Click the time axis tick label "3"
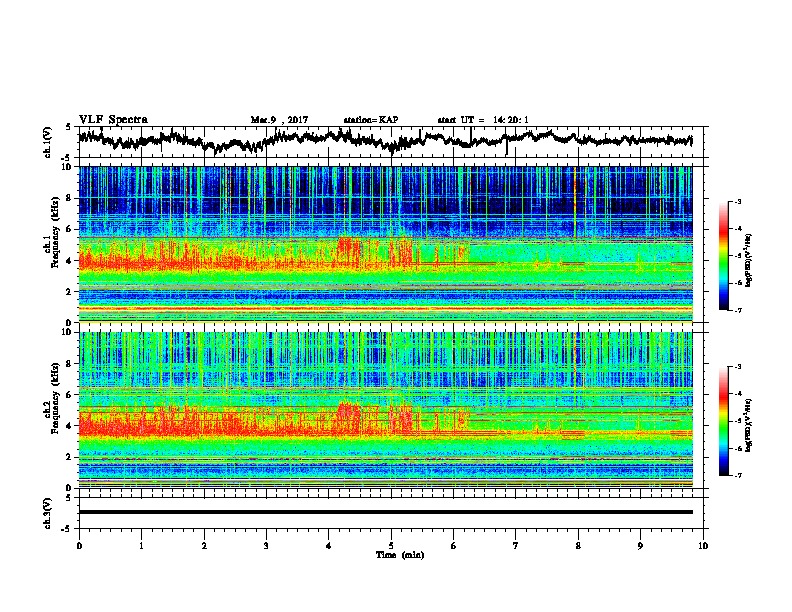 266,545
